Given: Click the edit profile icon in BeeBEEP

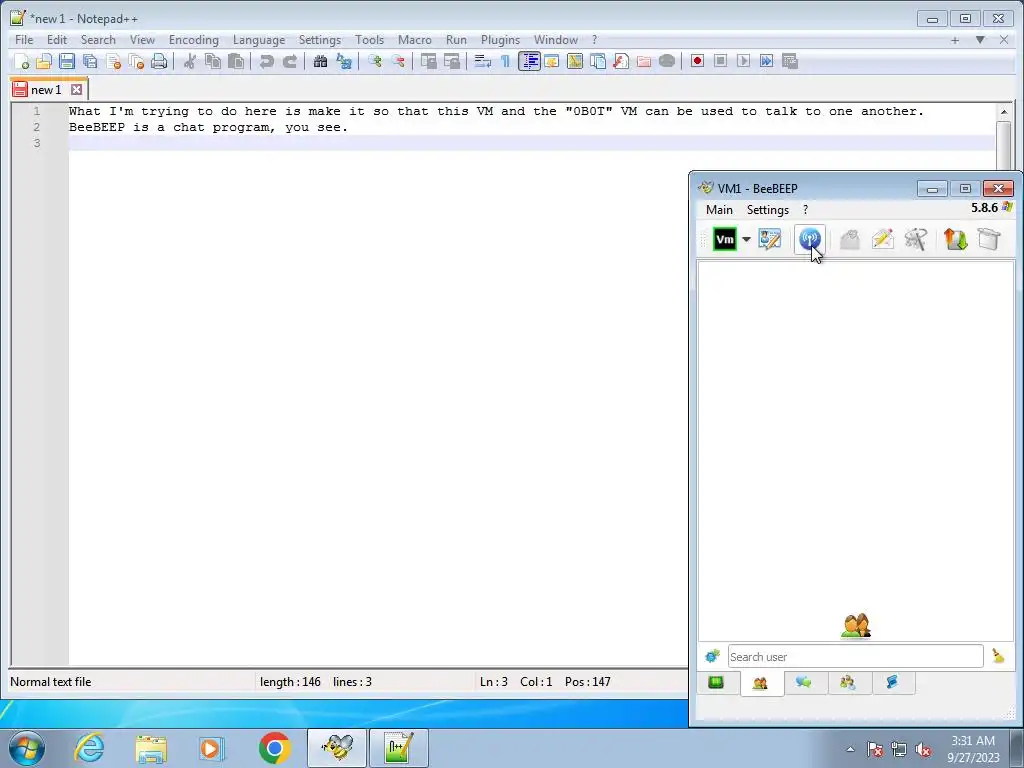Looking at the screenshot, I should pyautogui.click(x=770, y=239).
